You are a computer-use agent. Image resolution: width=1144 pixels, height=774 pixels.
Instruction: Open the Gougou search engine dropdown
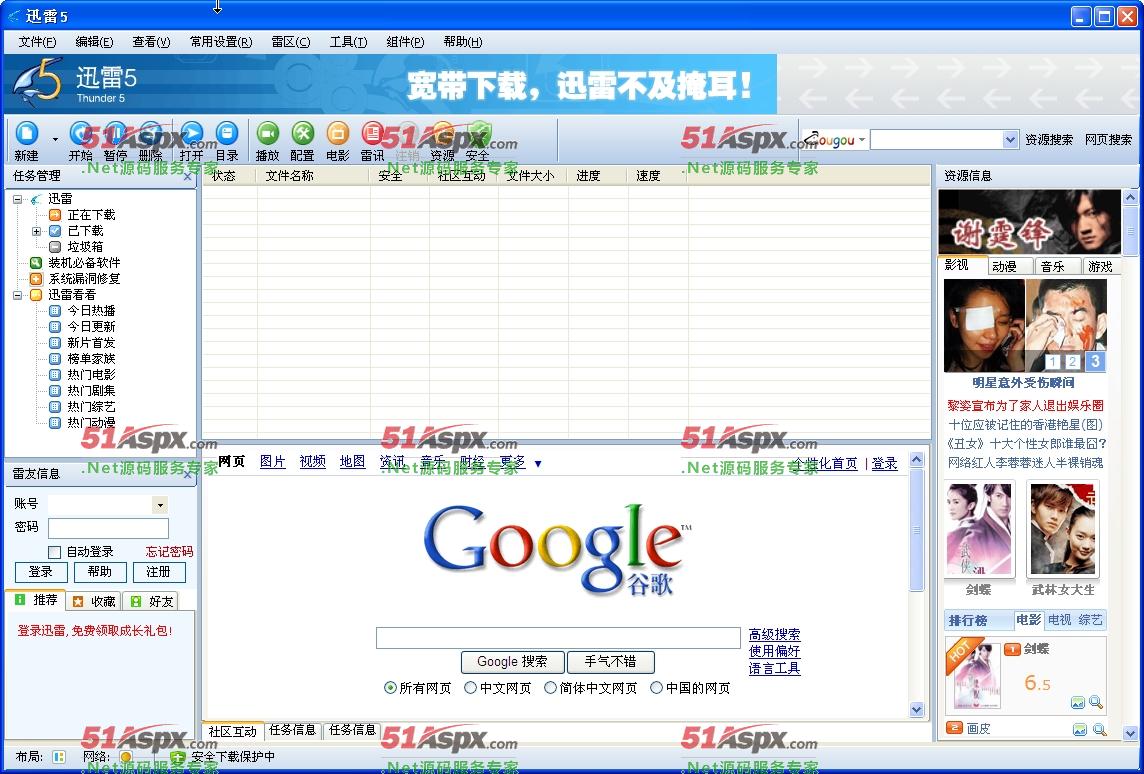coord(862,139)
